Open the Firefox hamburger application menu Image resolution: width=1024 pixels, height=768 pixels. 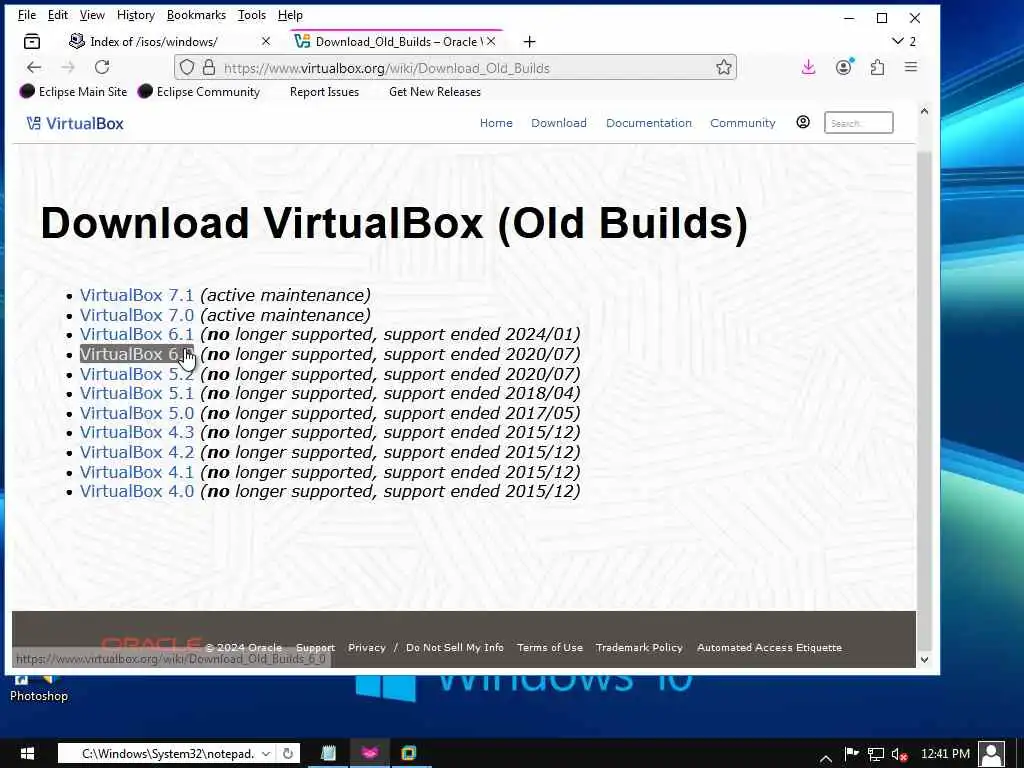[x=911, y=67]
